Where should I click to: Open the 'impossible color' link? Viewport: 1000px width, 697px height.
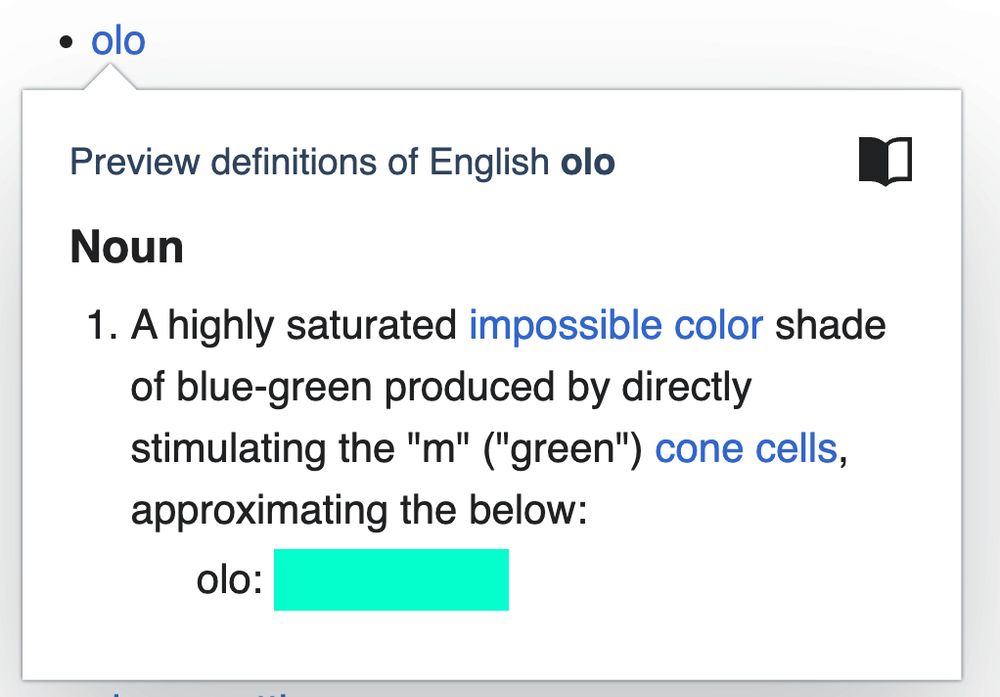click(616, 325)
